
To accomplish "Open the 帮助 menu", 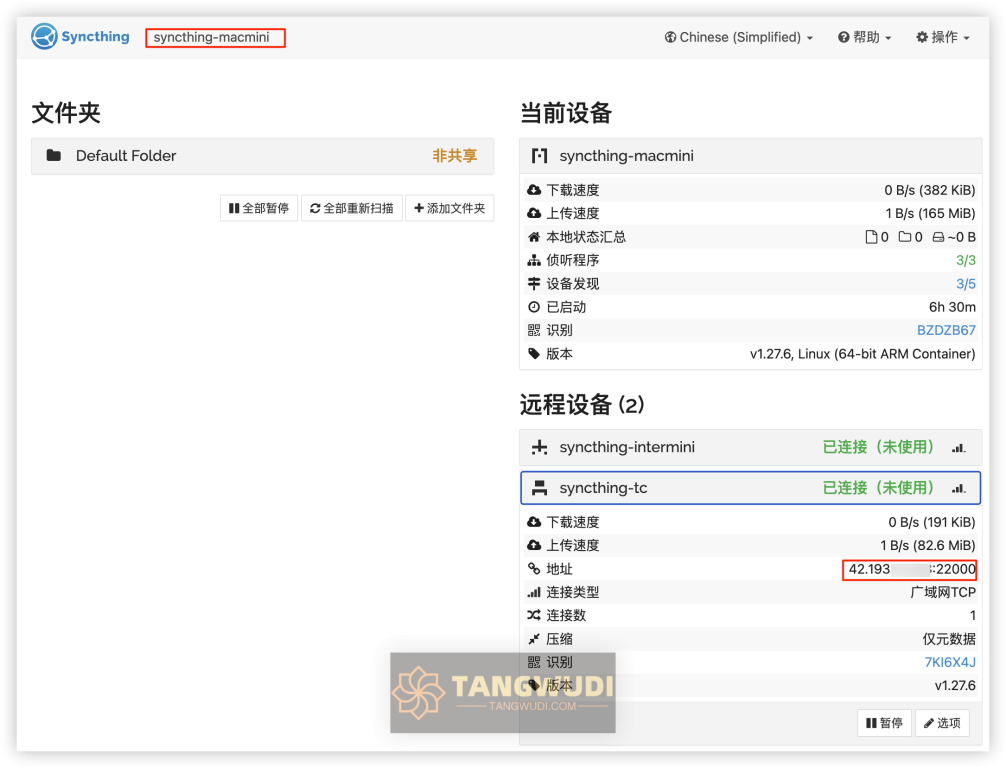I will [x=864, y=37].
